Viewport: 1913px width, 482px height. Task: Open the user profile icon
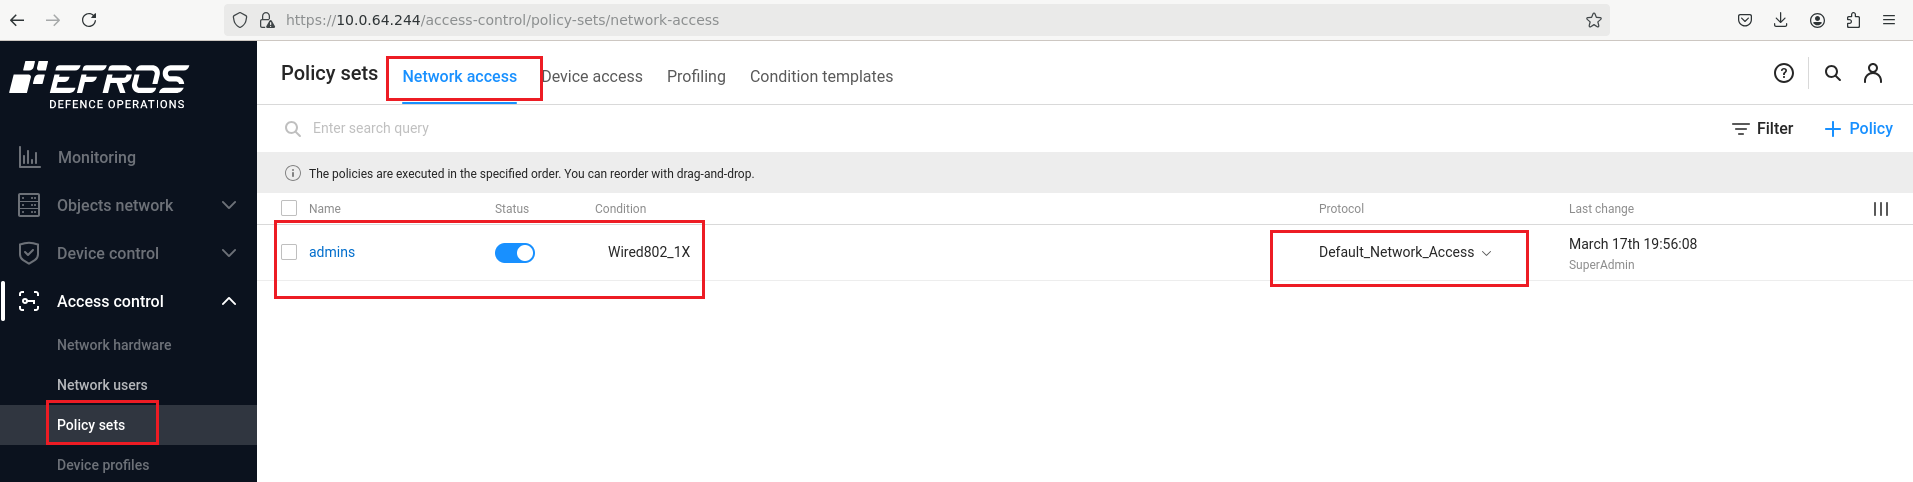[x=1872, y=73]
